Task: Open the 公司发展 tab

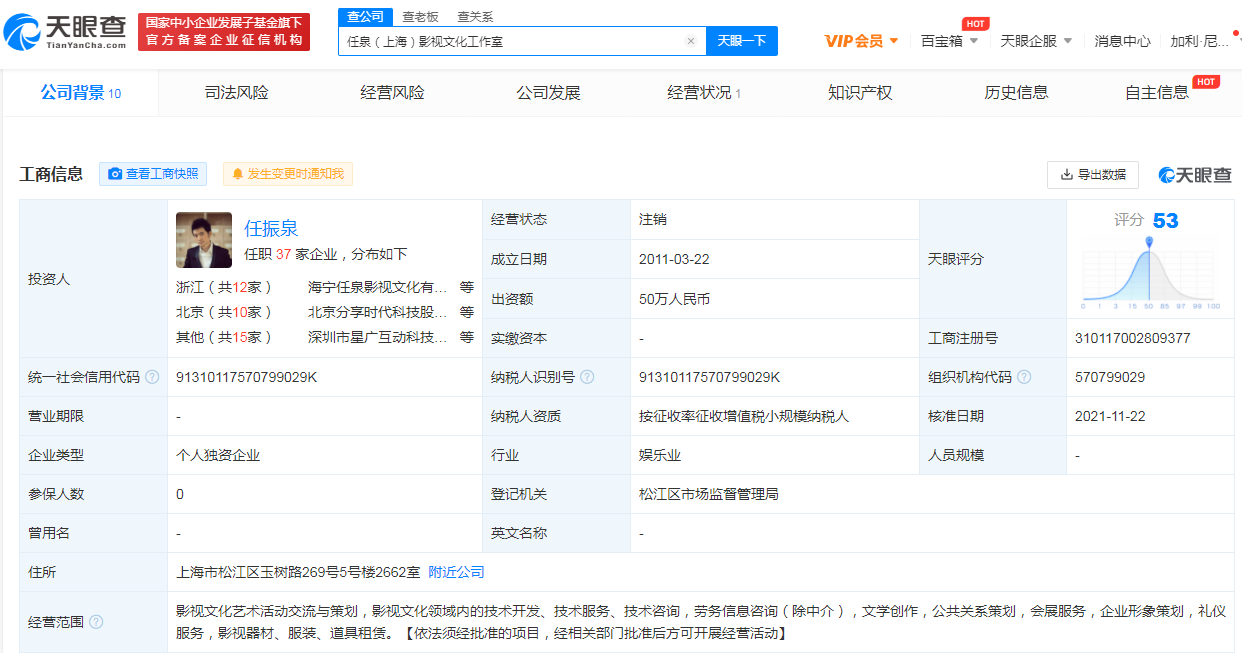Action: [548, 93]
